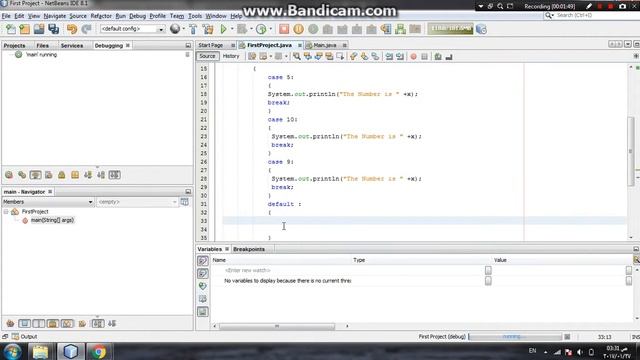Click the globe browser icon
Viewport: 640px width, 360px height.
tap(175, 29)
